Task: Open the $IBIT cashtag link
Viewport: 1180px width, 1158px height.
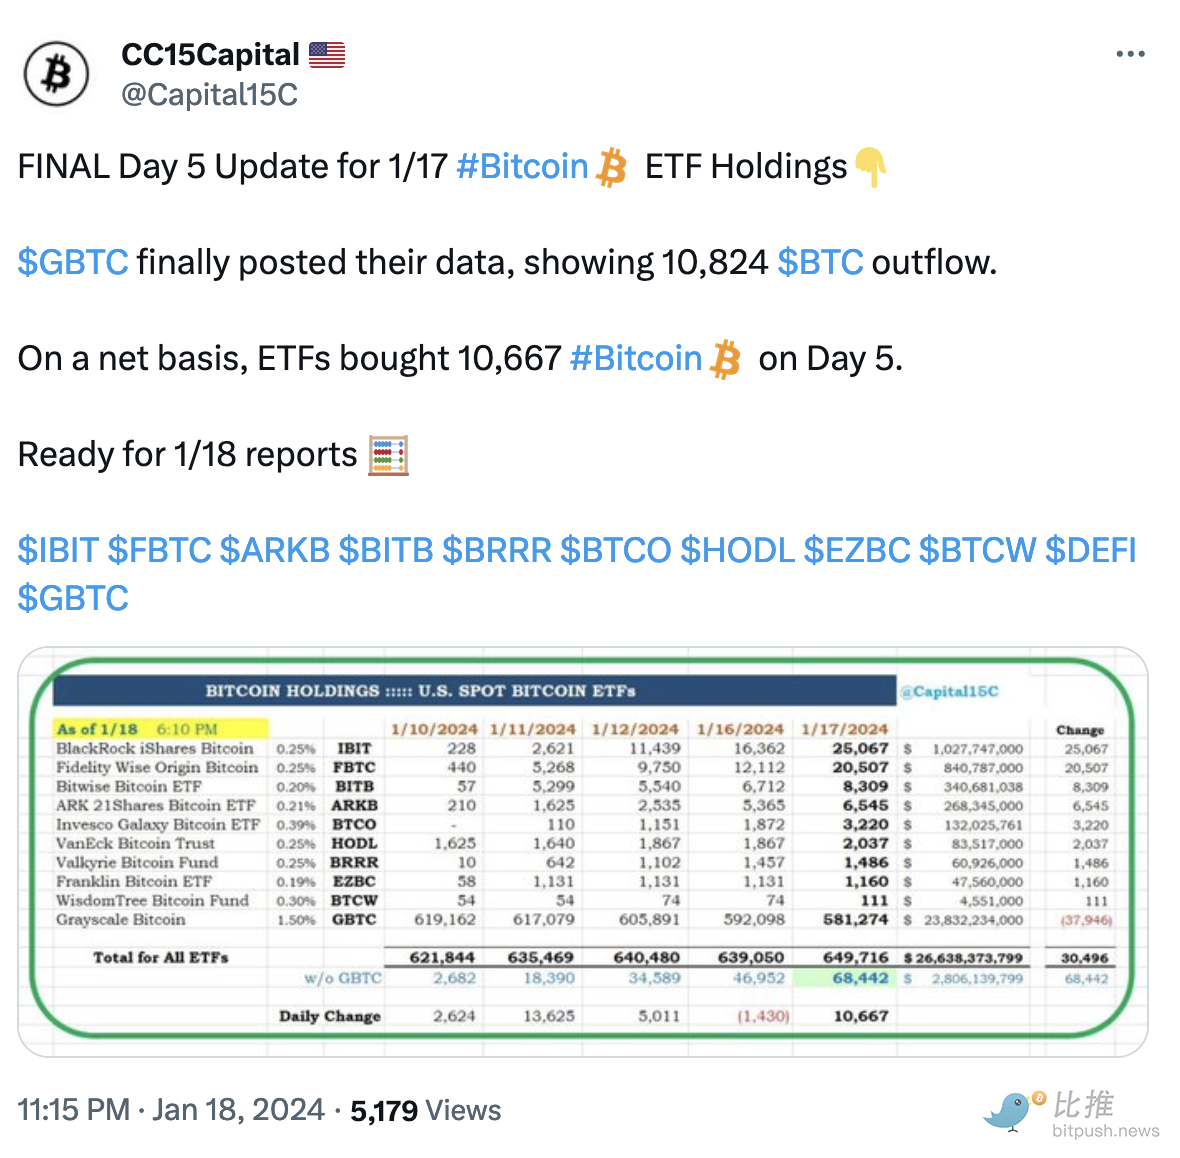Action: 58,550
